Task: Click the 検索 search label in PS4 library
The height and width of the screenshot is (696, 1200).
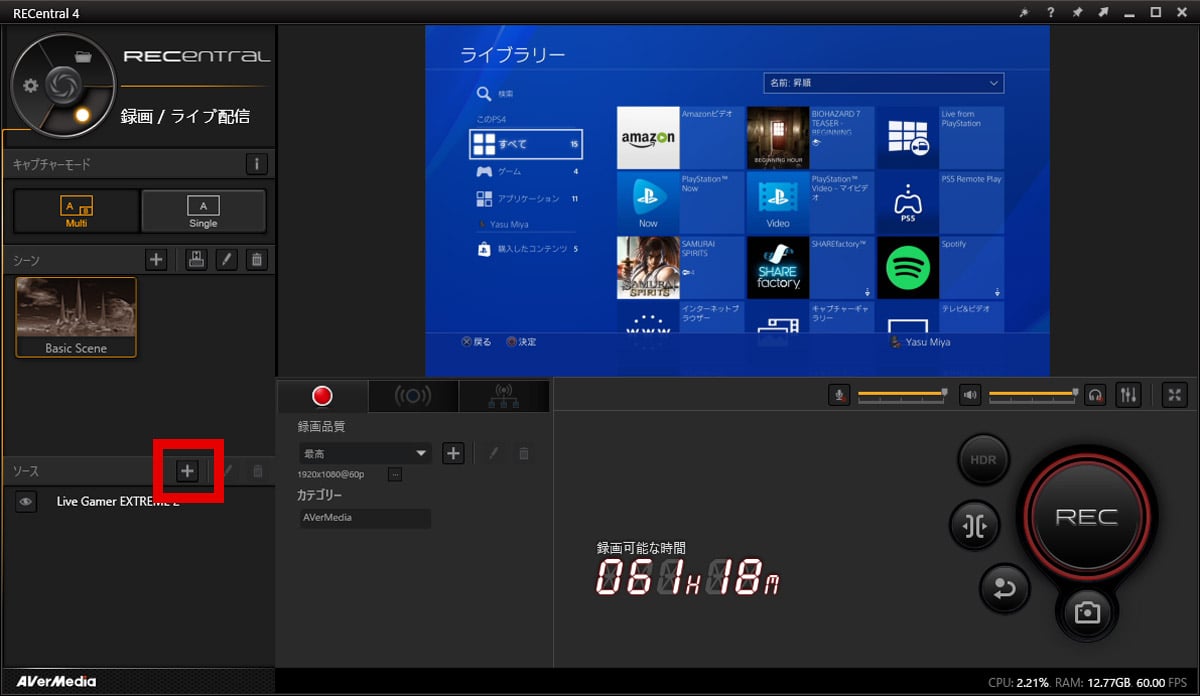Action: (506, 94)
